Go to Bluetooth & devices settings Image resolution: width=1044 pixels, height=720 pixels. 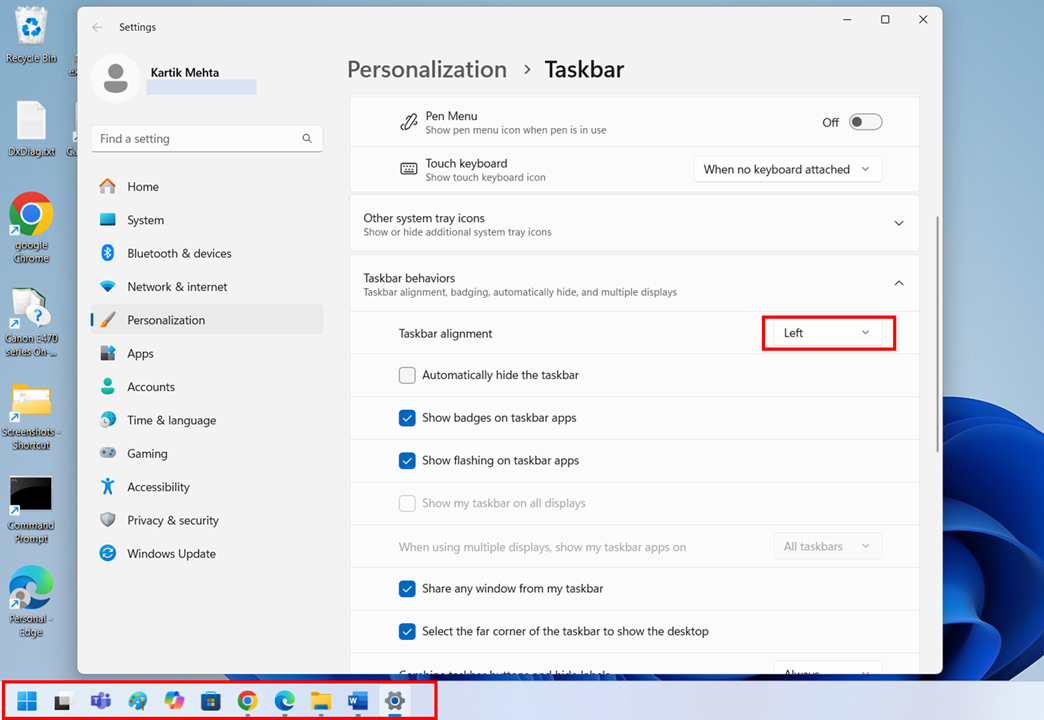[x=206, y=253]
